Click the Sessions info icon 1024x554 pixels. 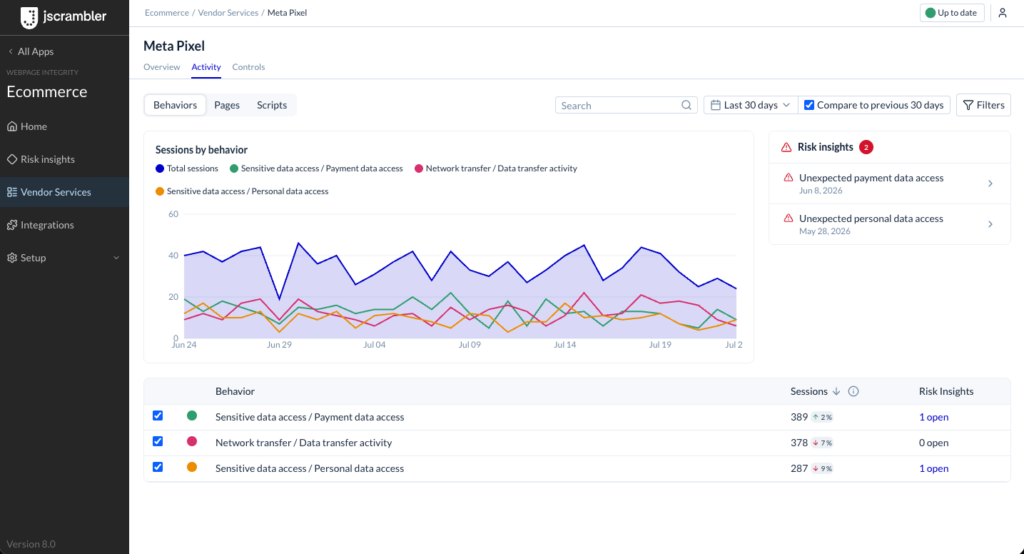853,391
